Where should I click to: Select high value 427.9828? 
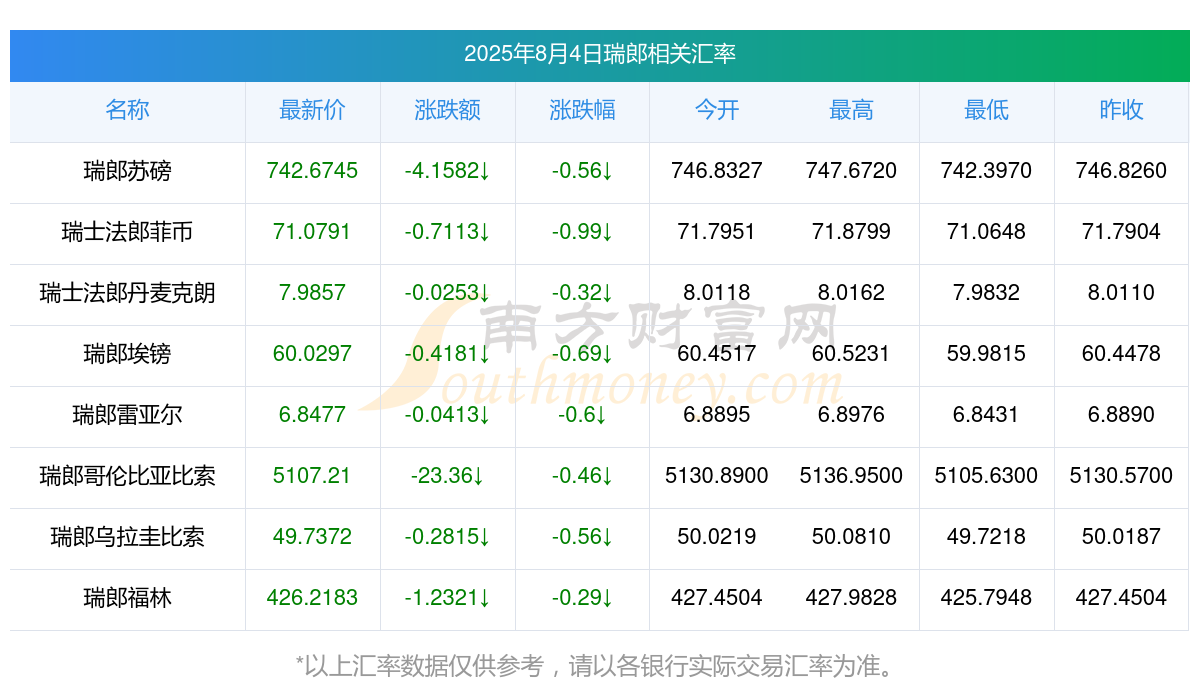pos(851,597)
